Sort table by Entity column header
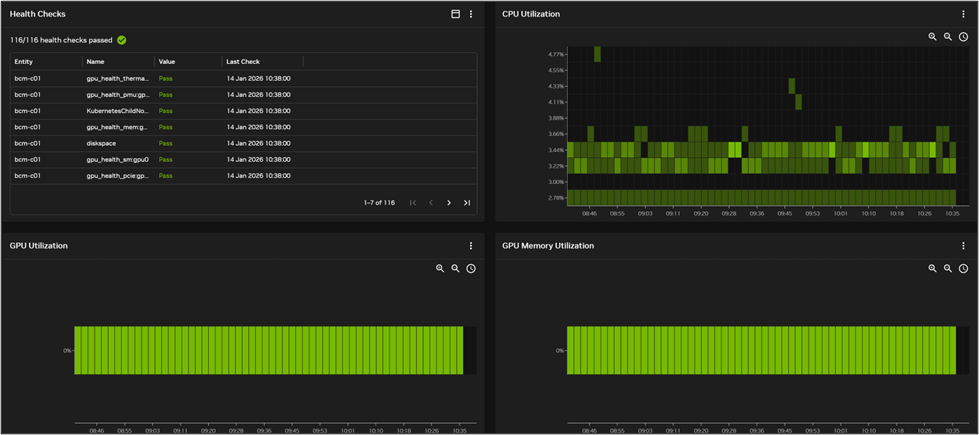Screen dimensions: 979x435 click(x=23, y=62)
